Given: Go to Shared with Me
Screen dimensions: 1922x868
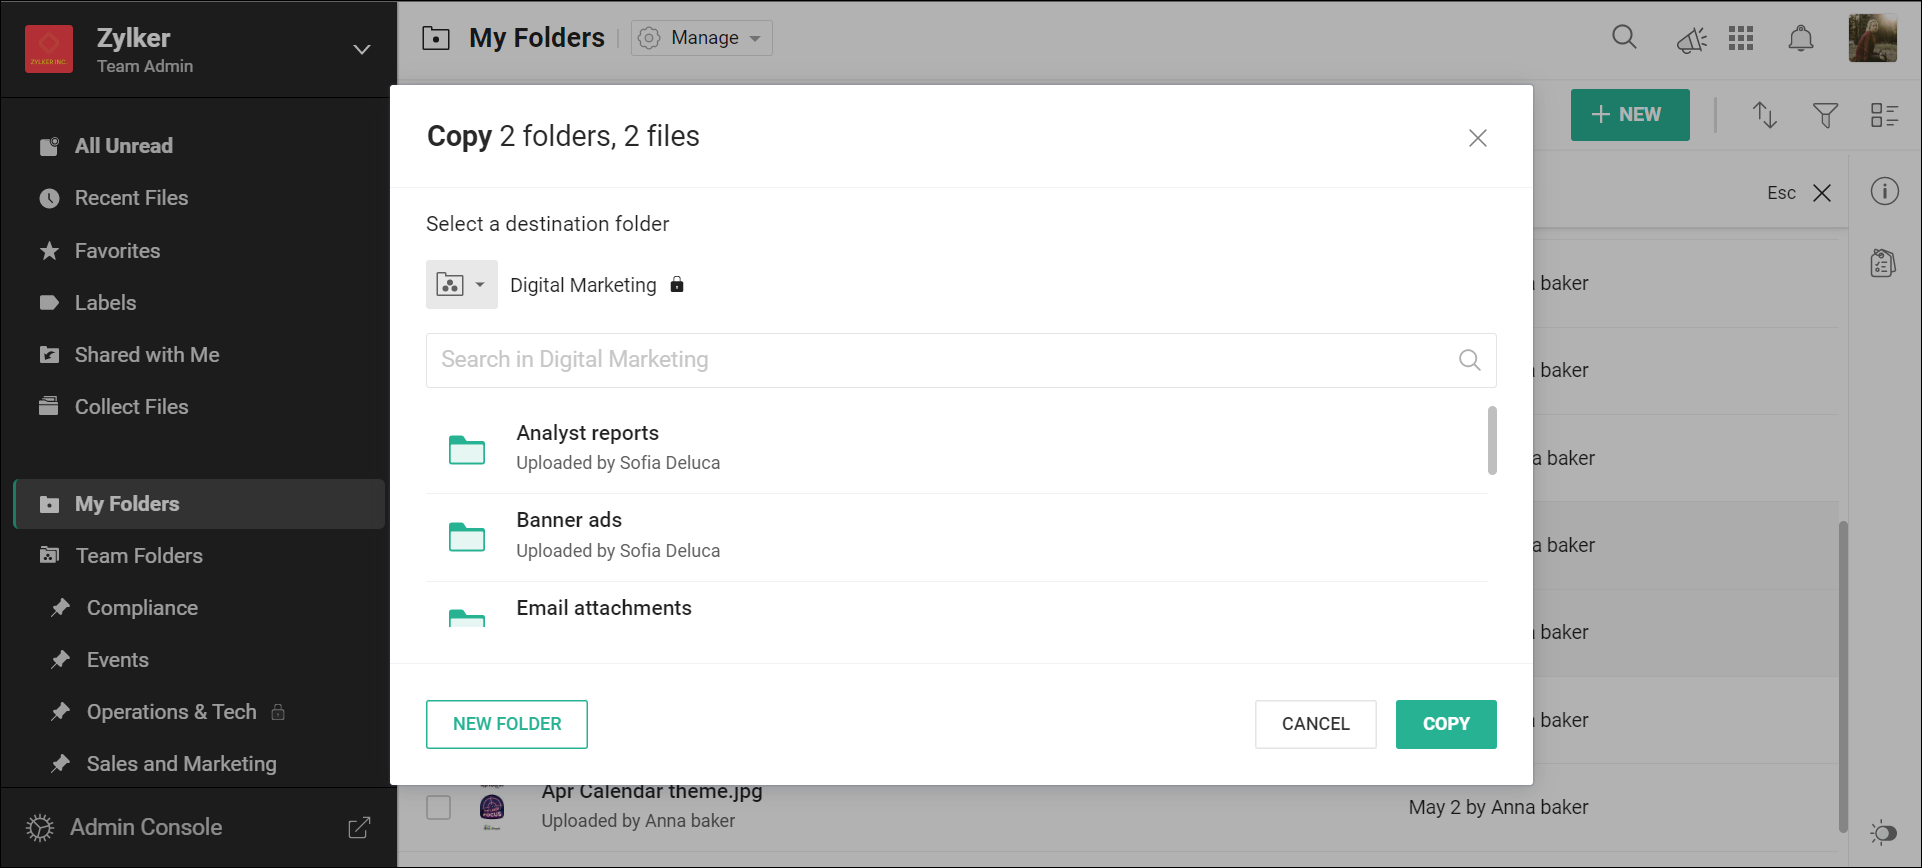Looking at the screenshot, I should (x=146, y=355).
